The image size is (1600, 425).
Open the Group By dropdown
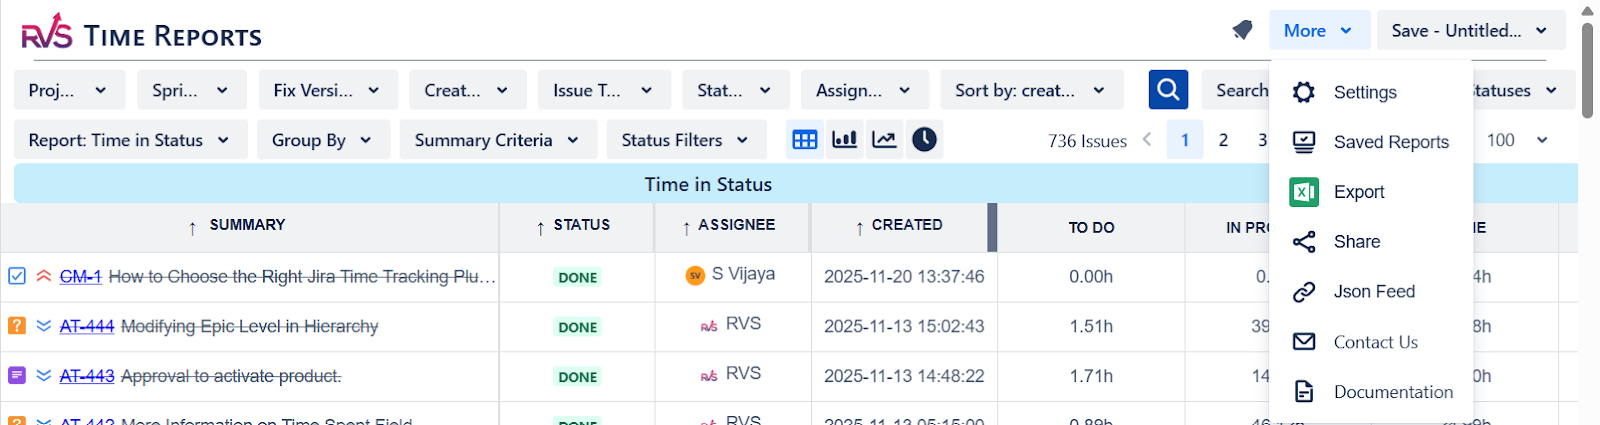[323, 140]
